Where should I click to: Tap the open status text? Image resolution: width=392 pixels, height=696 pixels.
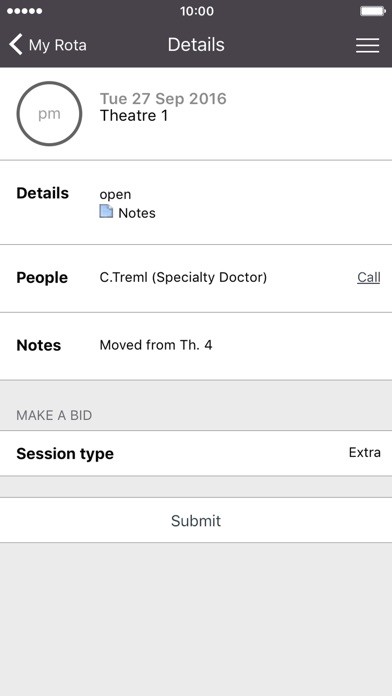tap(115, 195)
